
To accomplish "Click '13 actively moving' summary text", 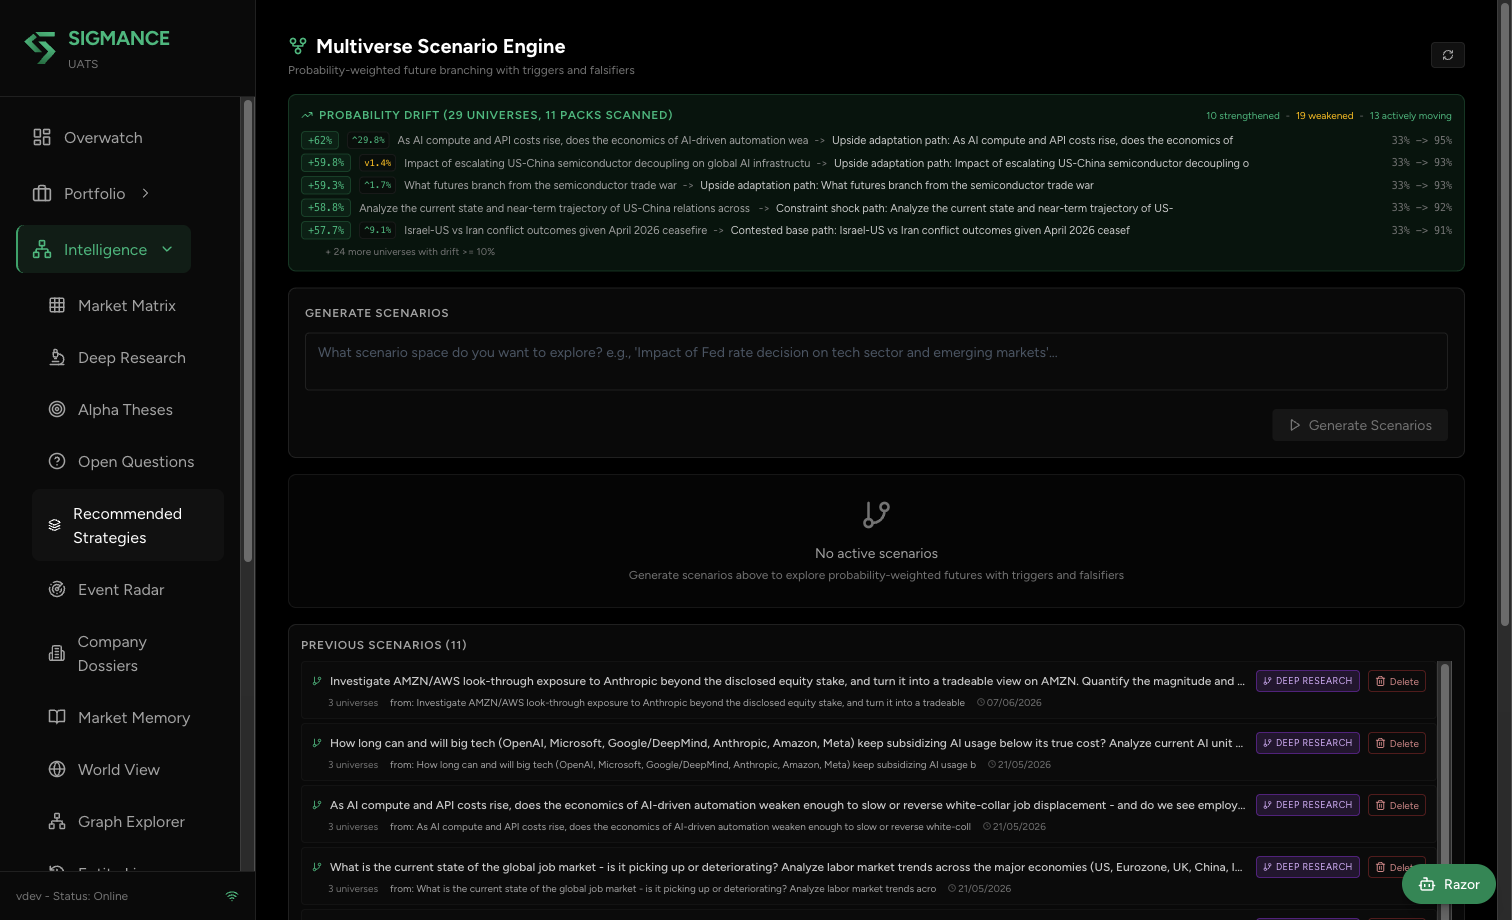I will point(1410,116).
